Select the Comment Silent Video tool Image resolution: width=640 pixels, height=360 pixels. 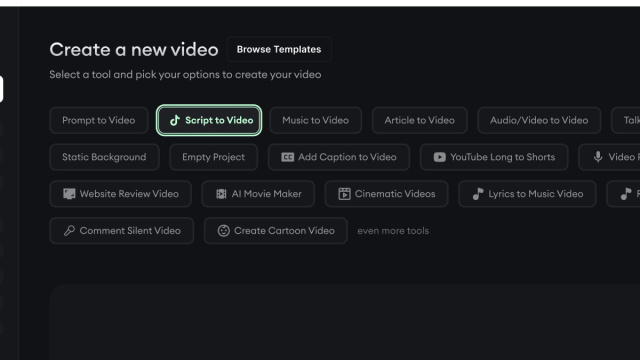pos(122,231)
